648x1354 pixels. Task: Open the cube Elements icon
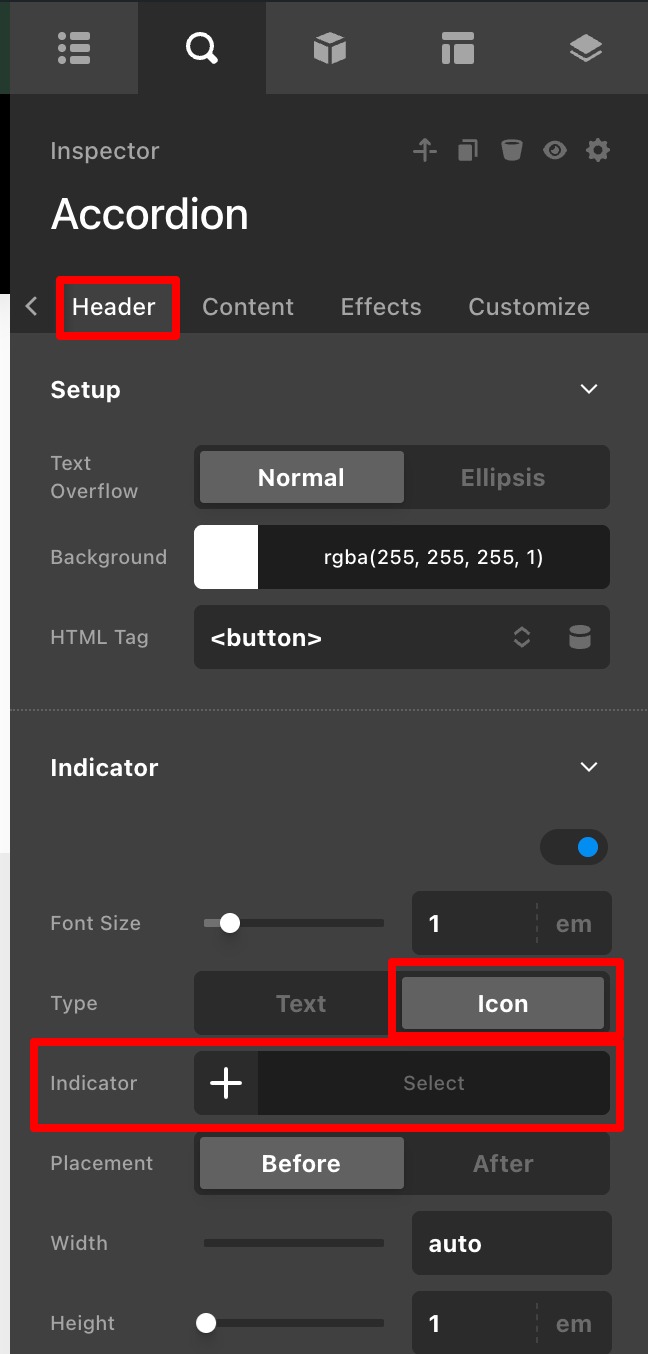[x=329, y=48]
